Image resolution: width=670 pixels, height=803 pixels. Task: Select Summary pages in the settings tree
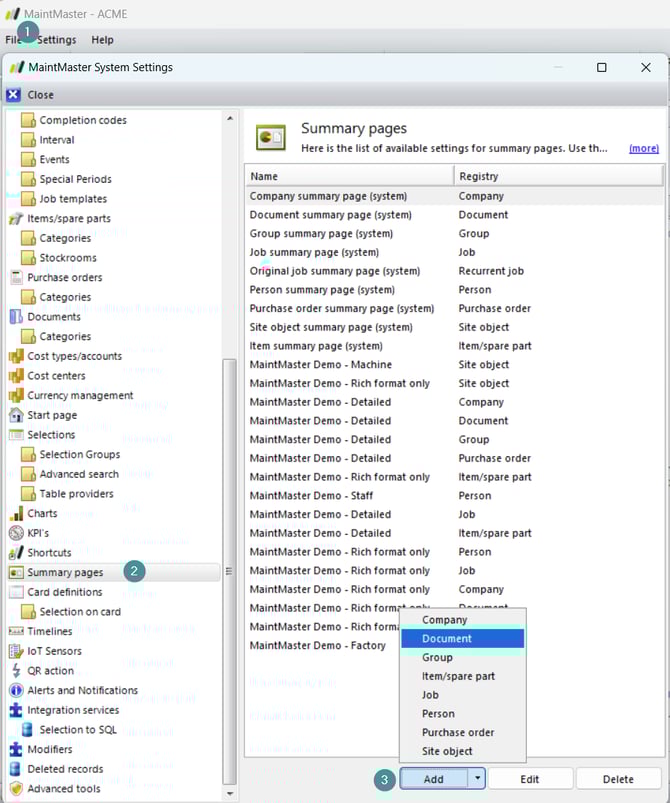[x=65, y=573]
